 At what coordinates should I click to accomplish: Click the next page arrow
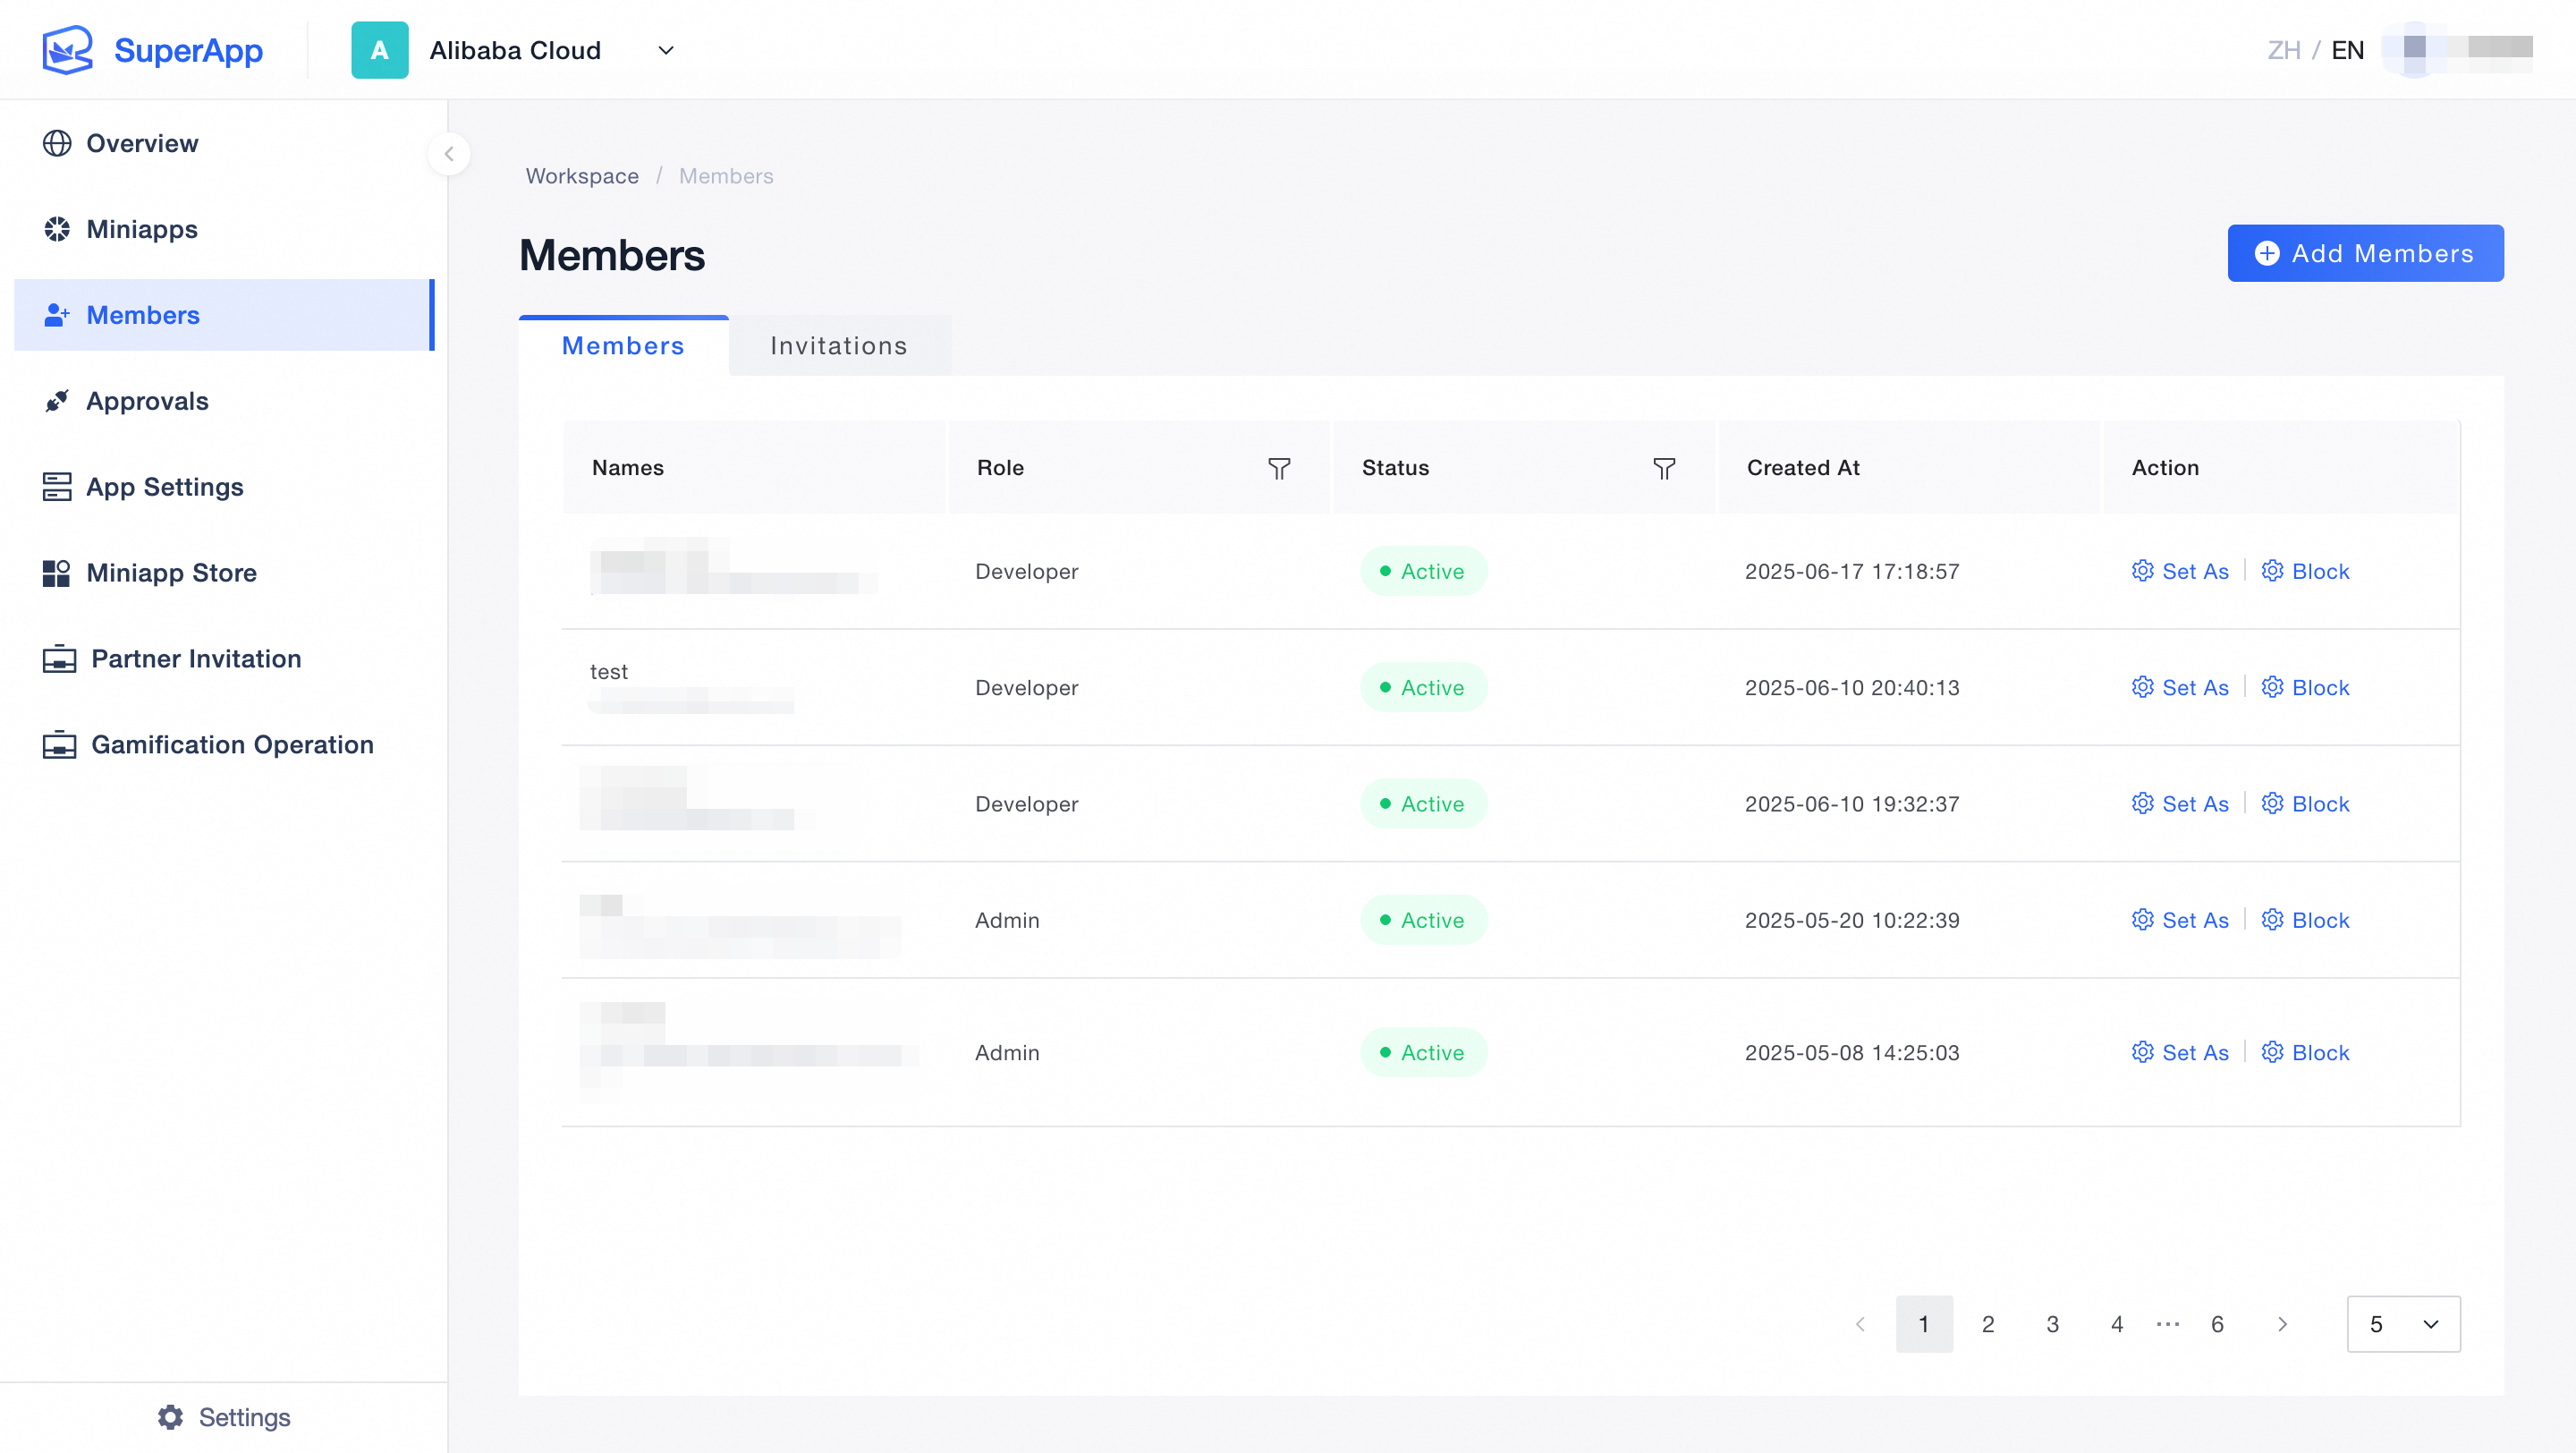click(x=2282, y=1324)
